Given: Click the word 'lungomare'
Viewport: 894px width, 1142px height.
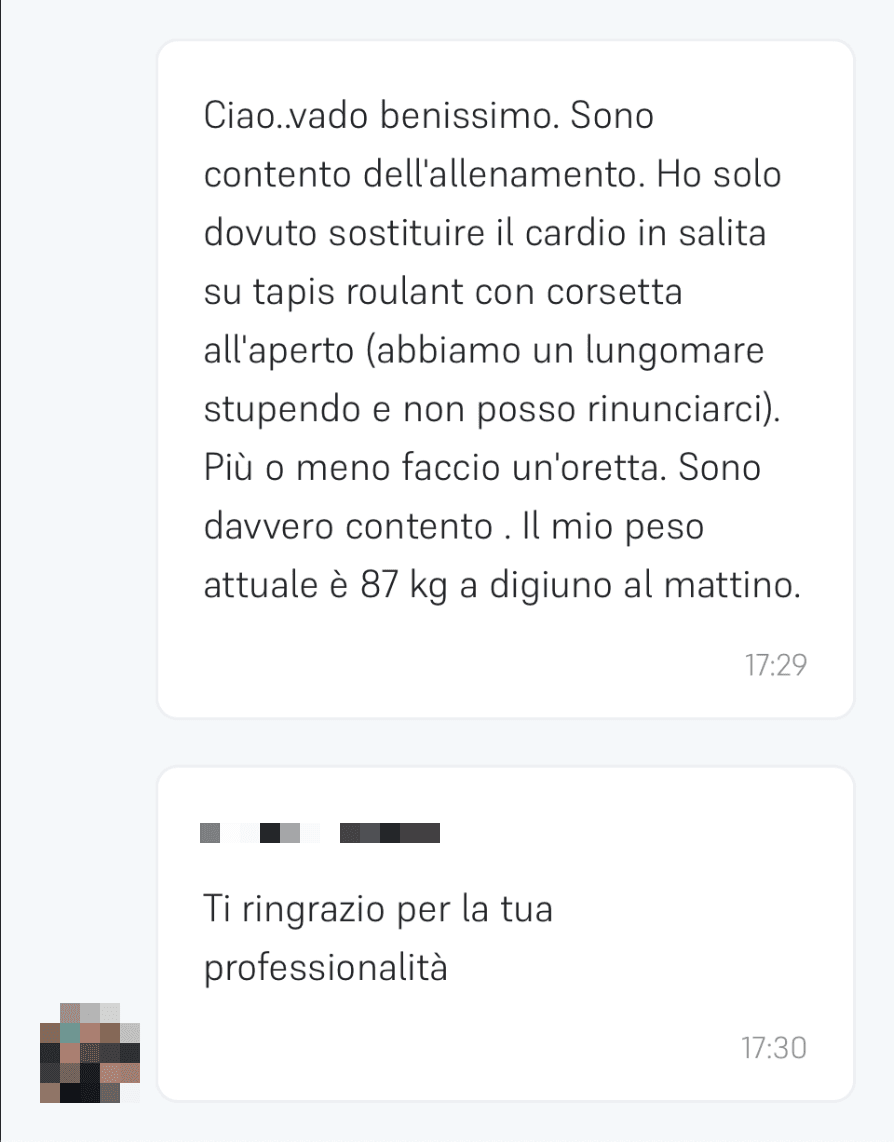Looking at the screenshot, I should click(675, 351).
